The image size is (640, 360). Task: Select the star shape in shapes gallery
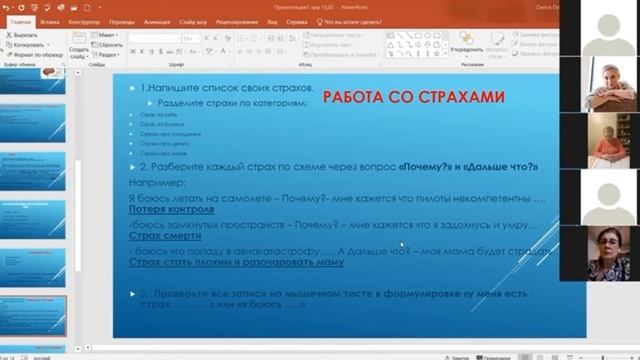[x=436, y=53]
